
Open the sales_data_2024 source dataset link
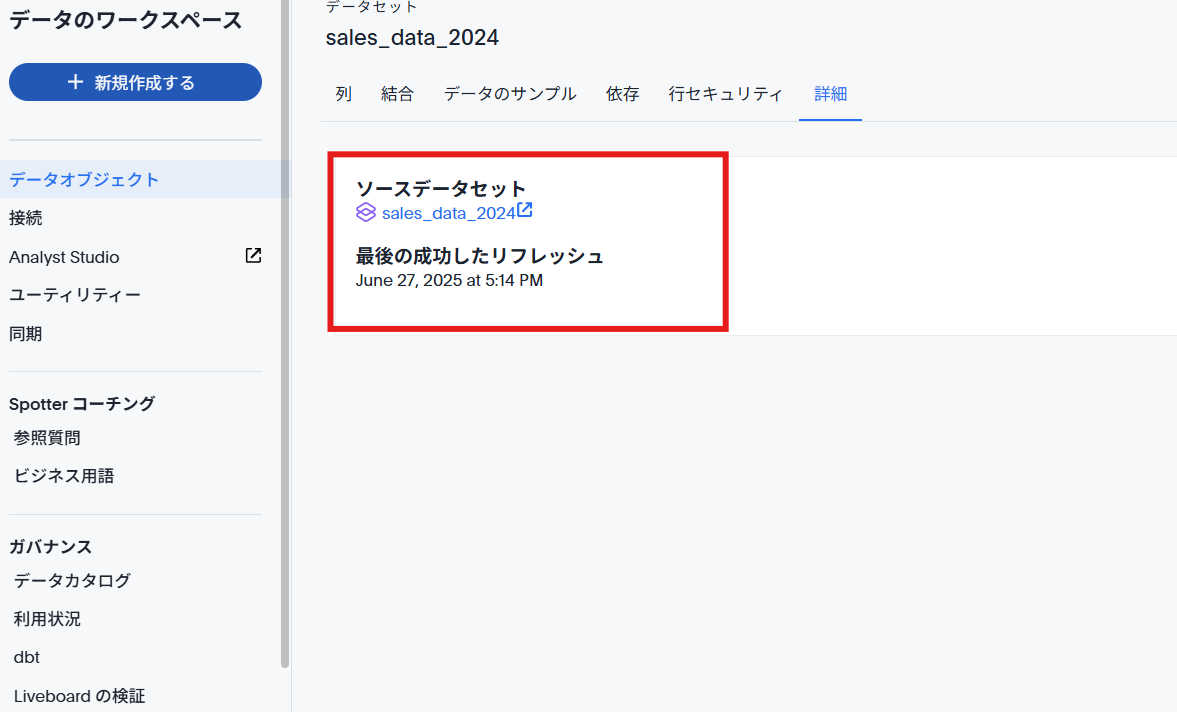click(x=448, y=213)
